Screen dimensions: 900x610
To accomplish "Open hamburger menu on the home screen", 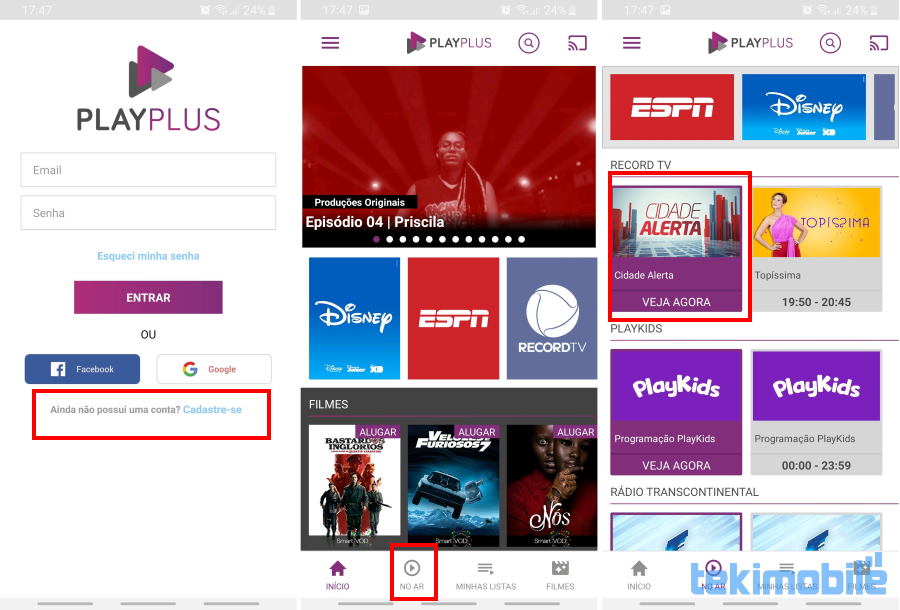I will (330, 43).
